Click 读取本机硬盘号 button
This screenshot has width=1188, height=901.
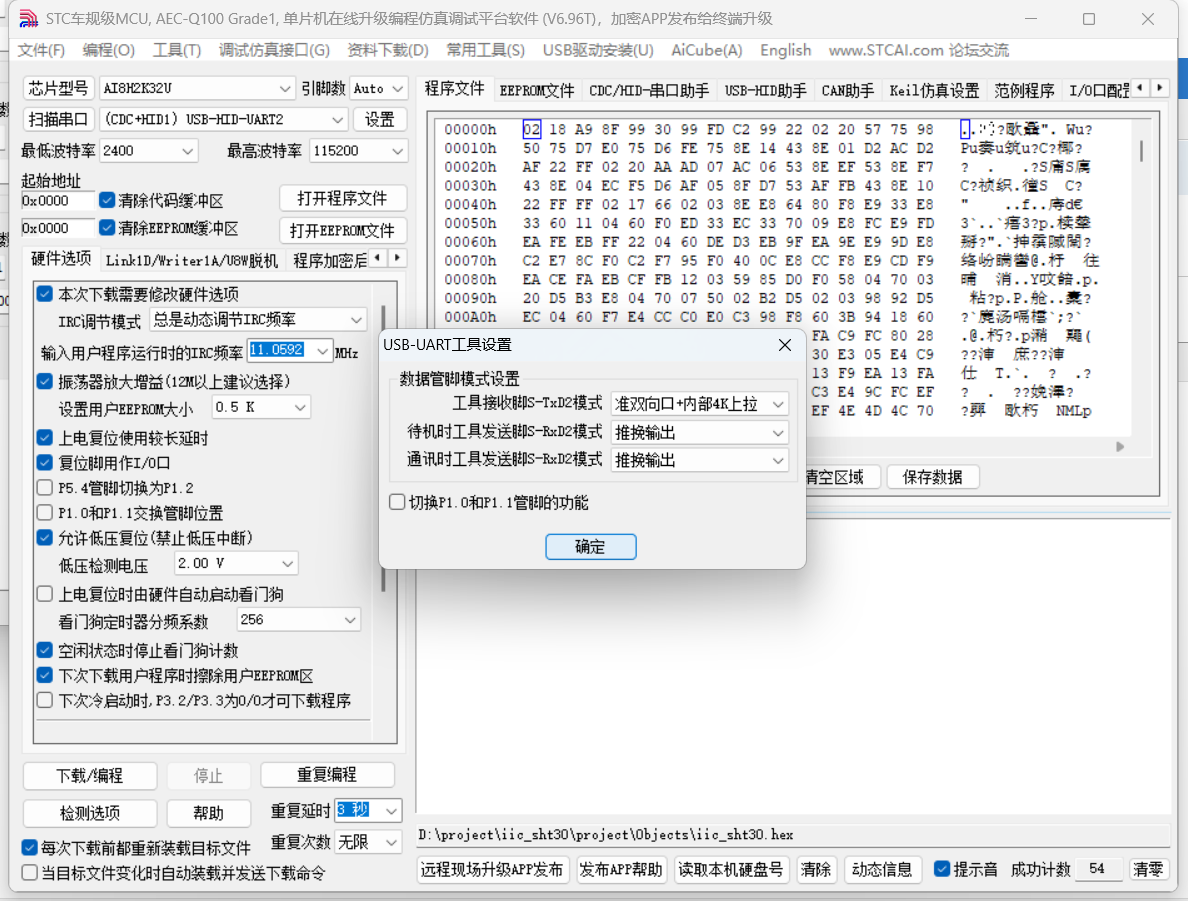[x=730, y=869]
